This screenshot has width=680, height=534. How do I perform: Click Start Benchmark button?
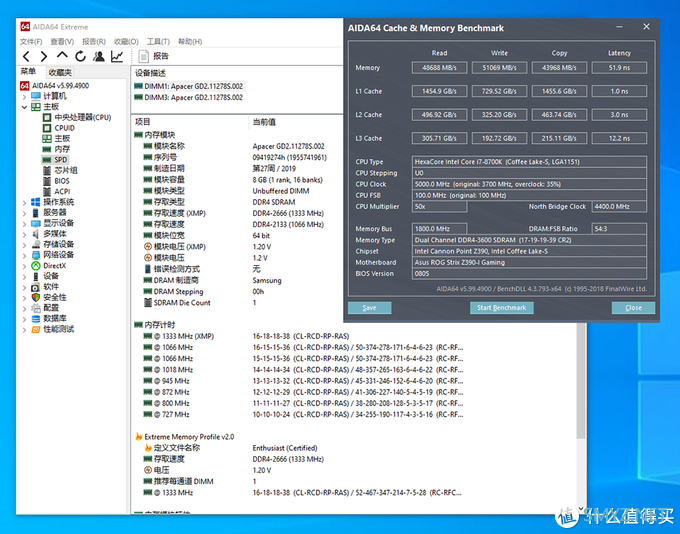(502, 308)
